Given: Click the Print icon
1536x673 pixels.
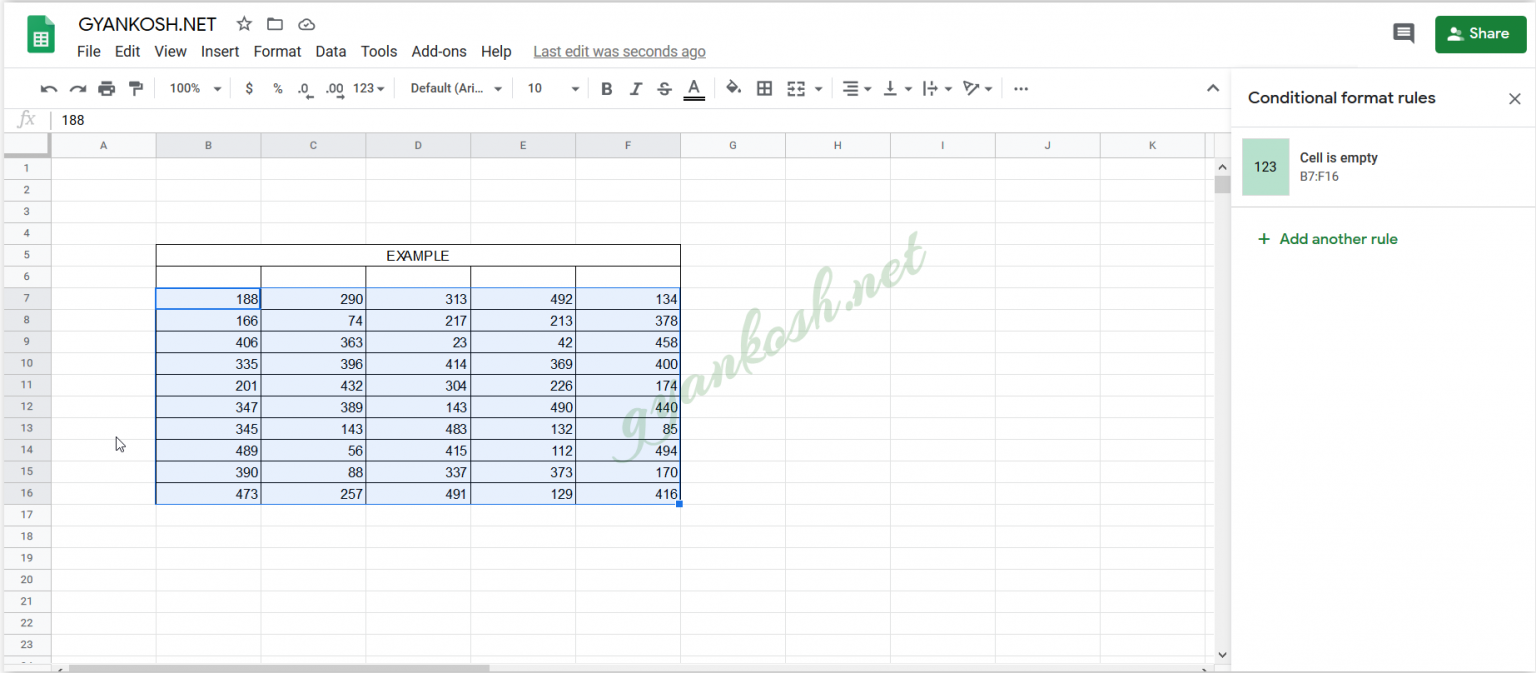Looking at the screenshot, I should [x=107, y=88].
